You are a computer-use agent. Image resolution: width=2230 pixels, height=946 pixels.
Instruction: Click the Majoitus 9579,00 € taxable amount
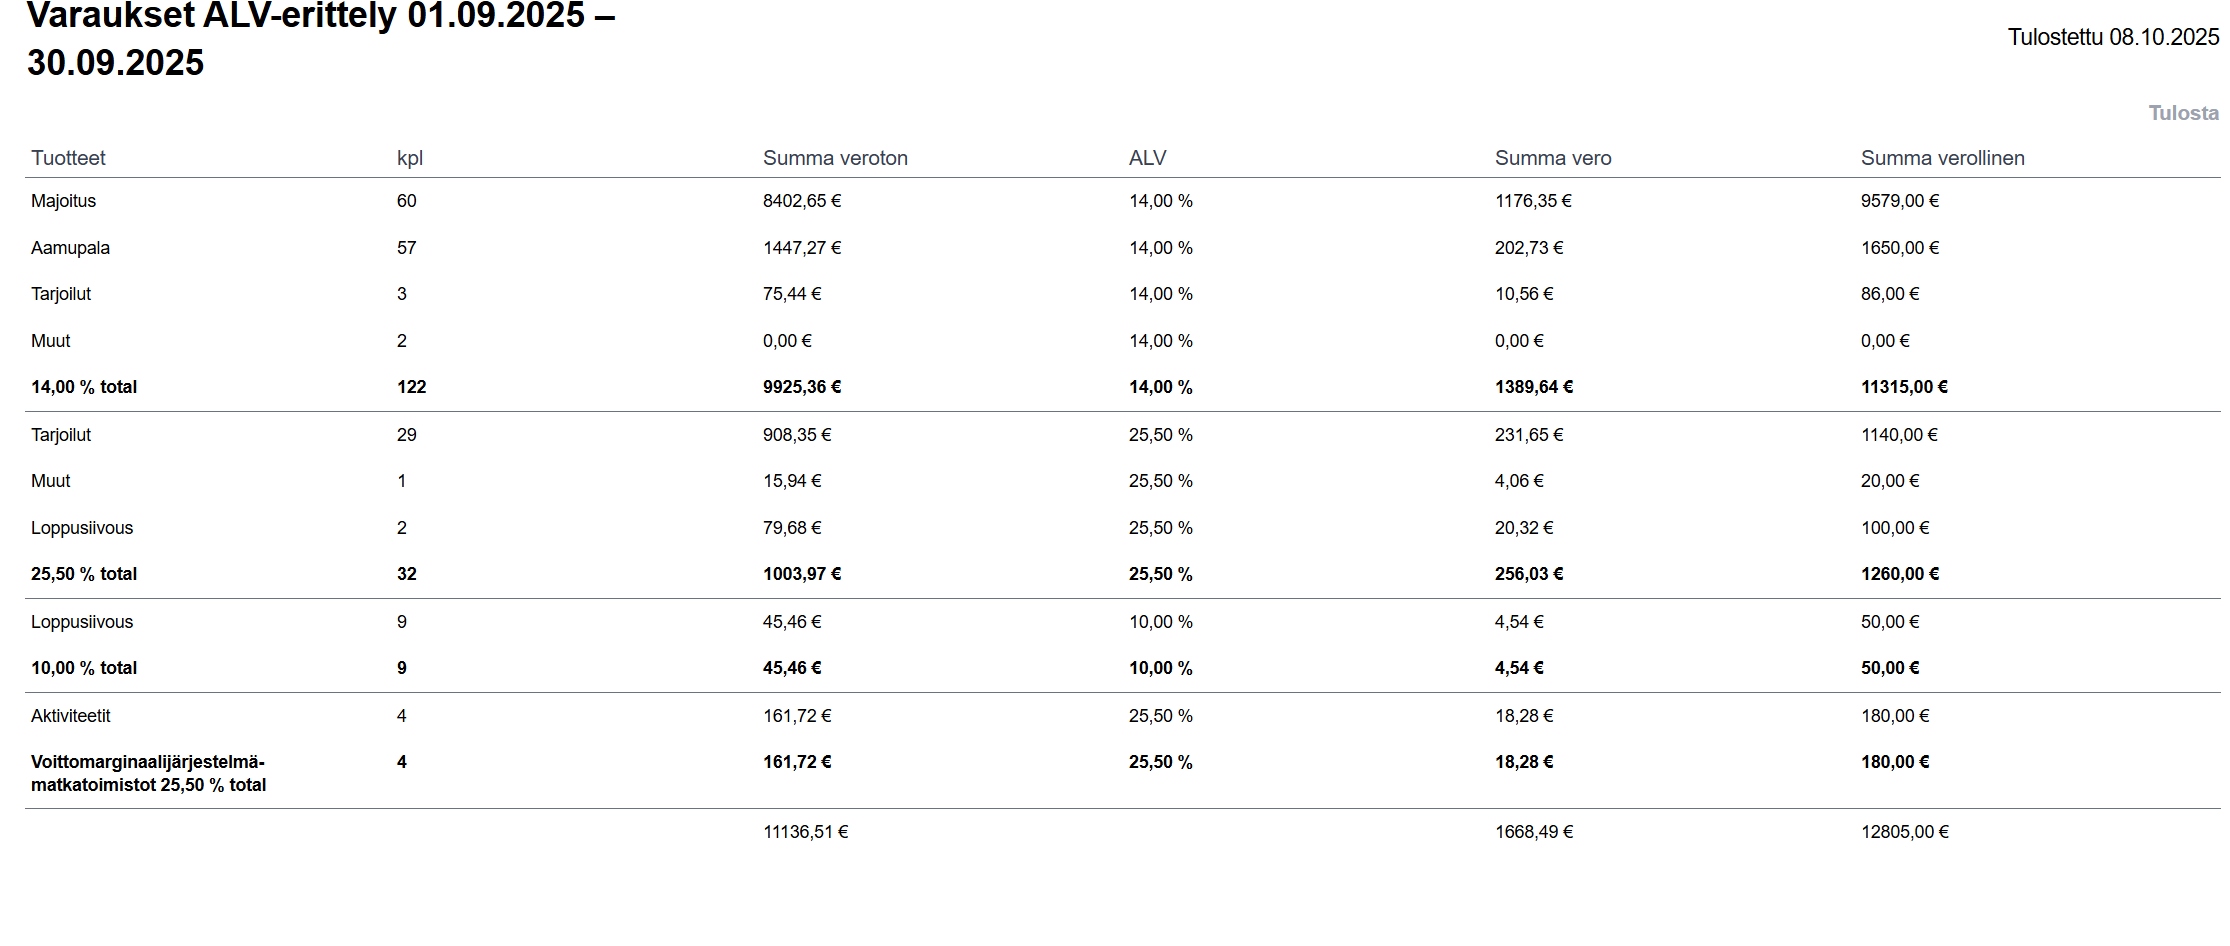pyautogui.click(x=1899, y=201)
